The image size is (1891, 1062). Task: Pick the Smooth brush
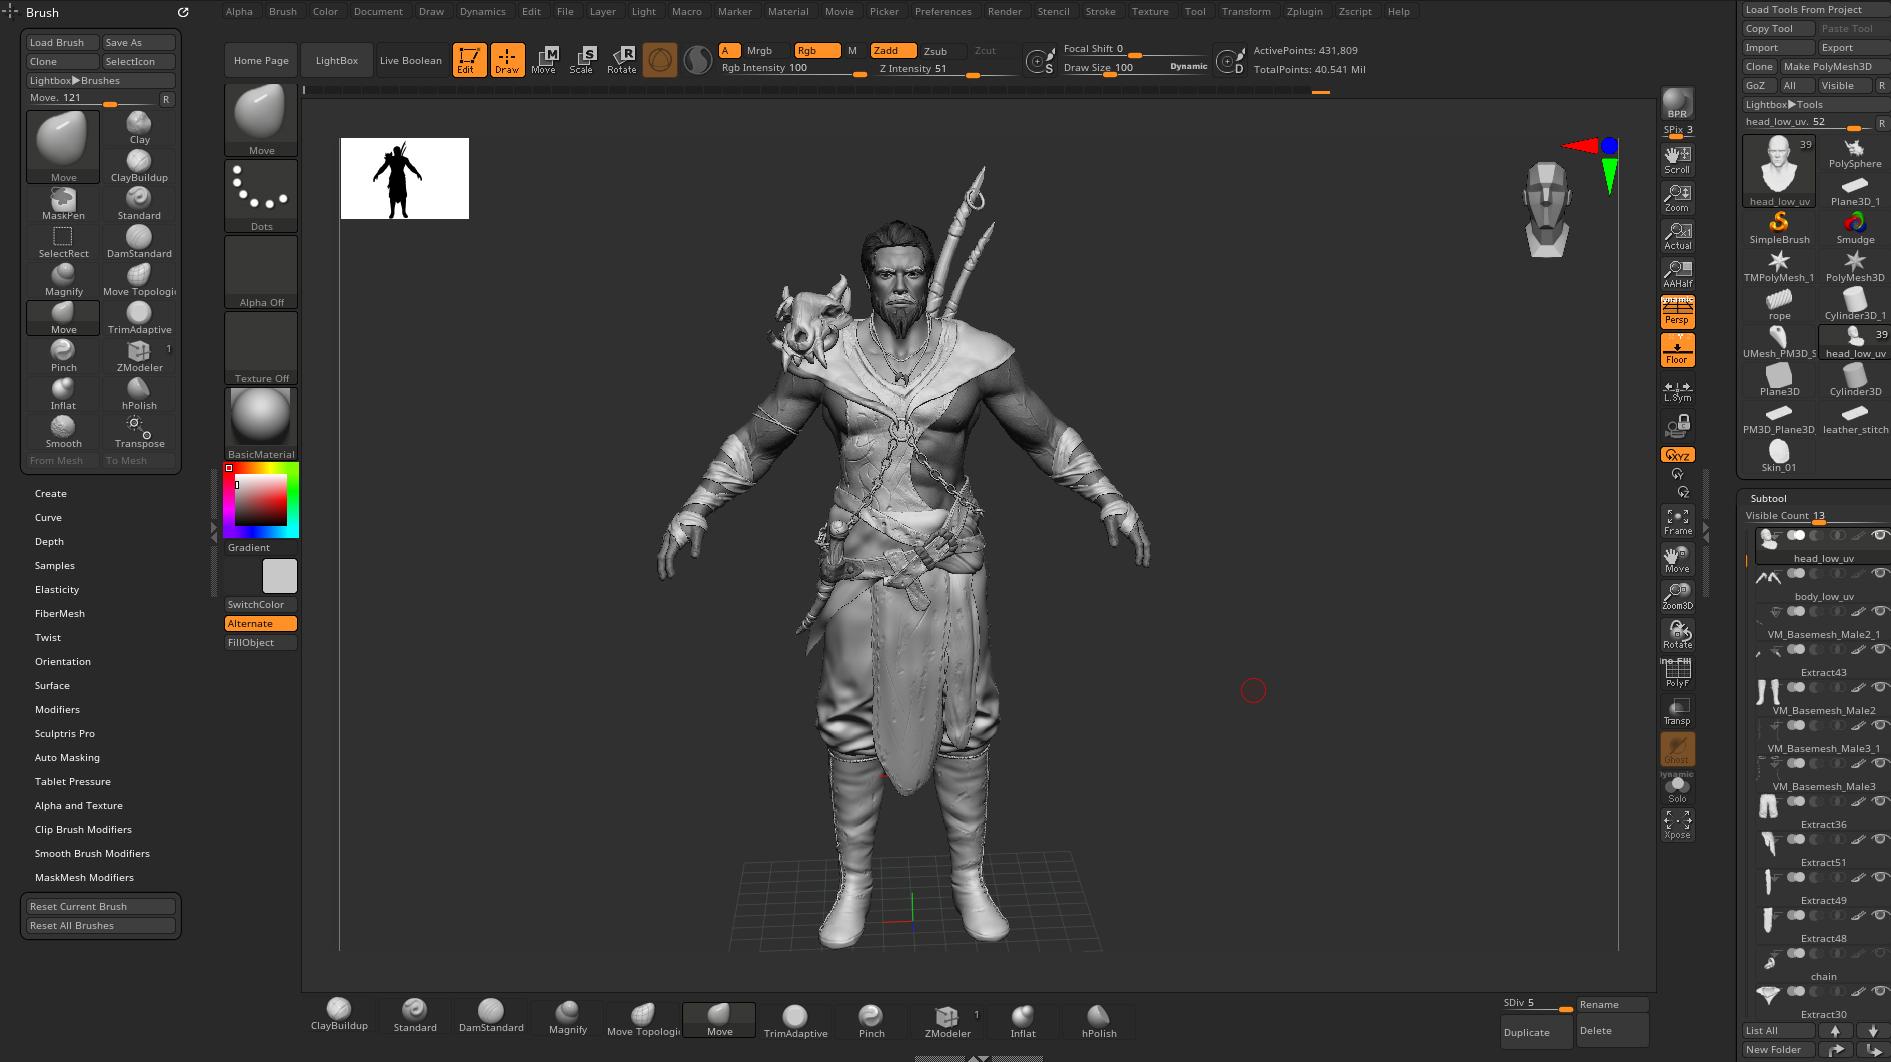pos(63,431)
